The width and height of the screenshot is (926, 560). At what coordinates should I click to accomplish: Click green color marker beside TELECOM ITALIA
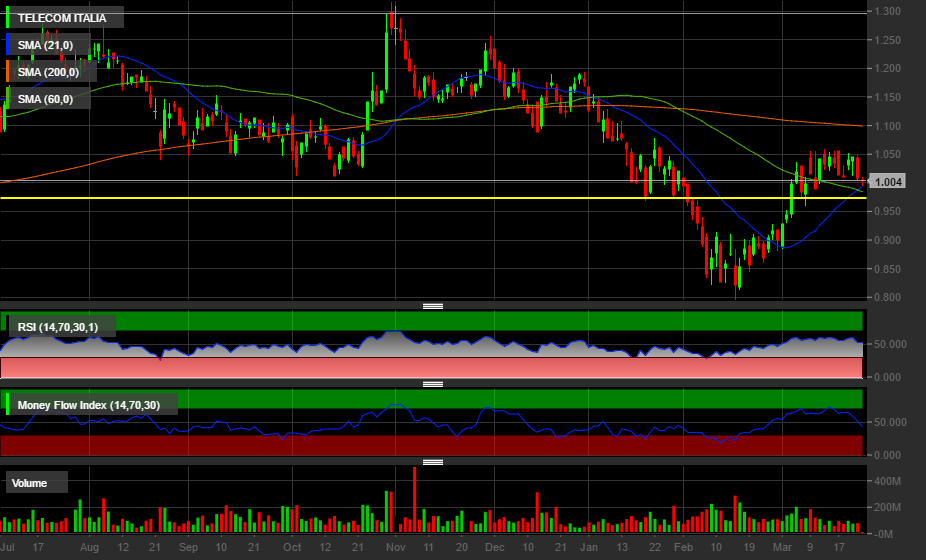pos(7,17)
